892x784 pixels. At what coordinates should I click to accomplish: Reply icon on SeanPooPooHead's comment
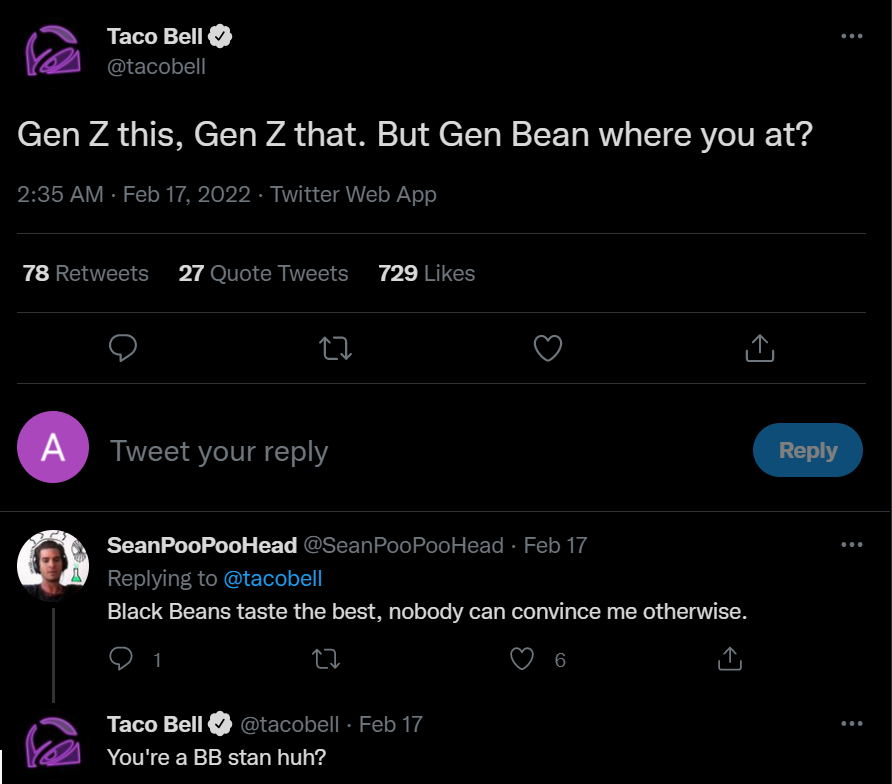(x=121, y=659)
